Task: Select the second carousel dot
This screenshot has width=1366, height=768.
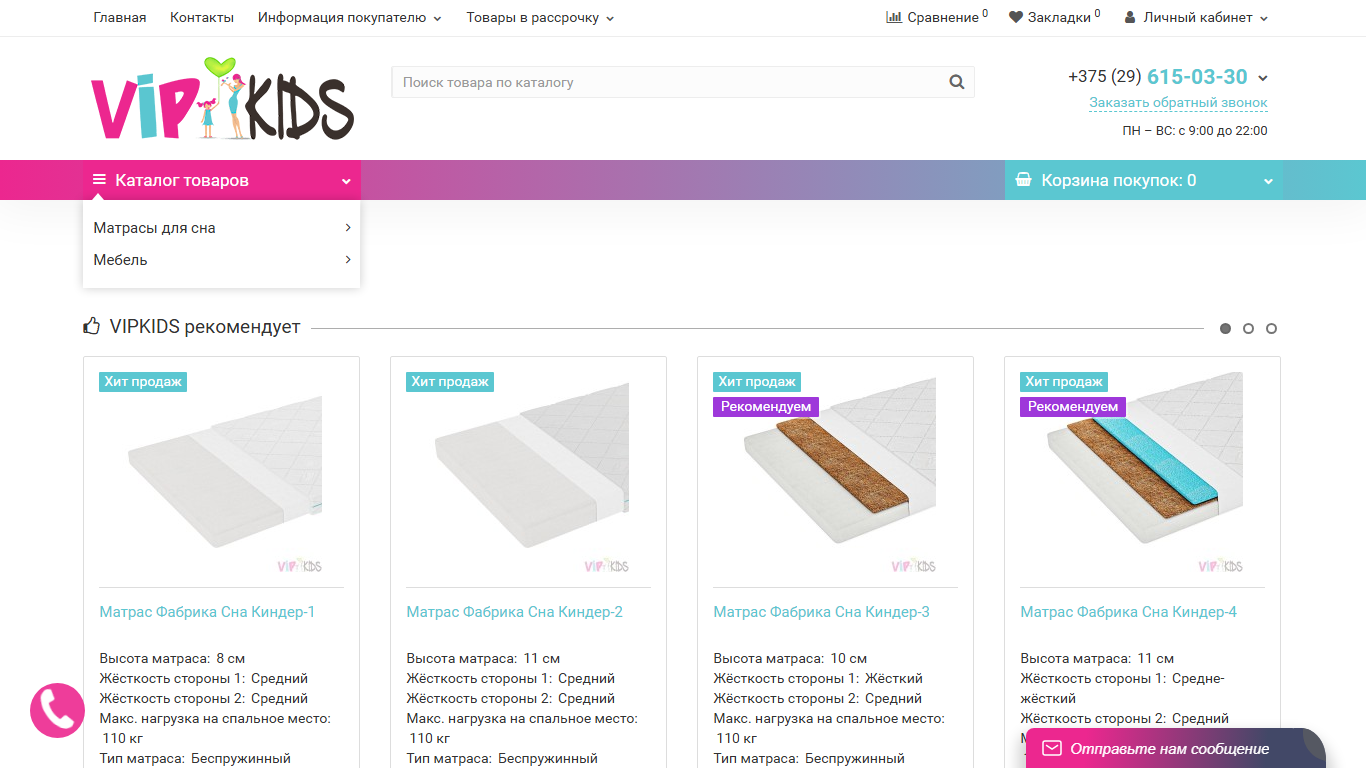Action: click(1248, 328)
